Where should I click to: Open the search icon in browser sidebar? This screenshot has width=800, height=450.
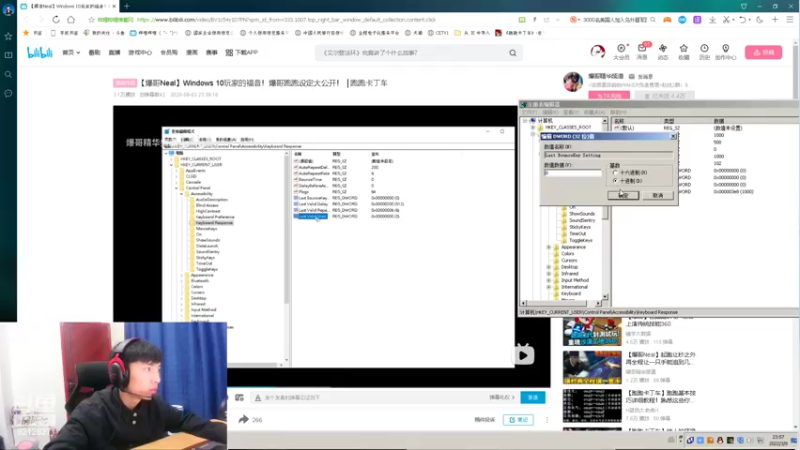tap(8, 74)
